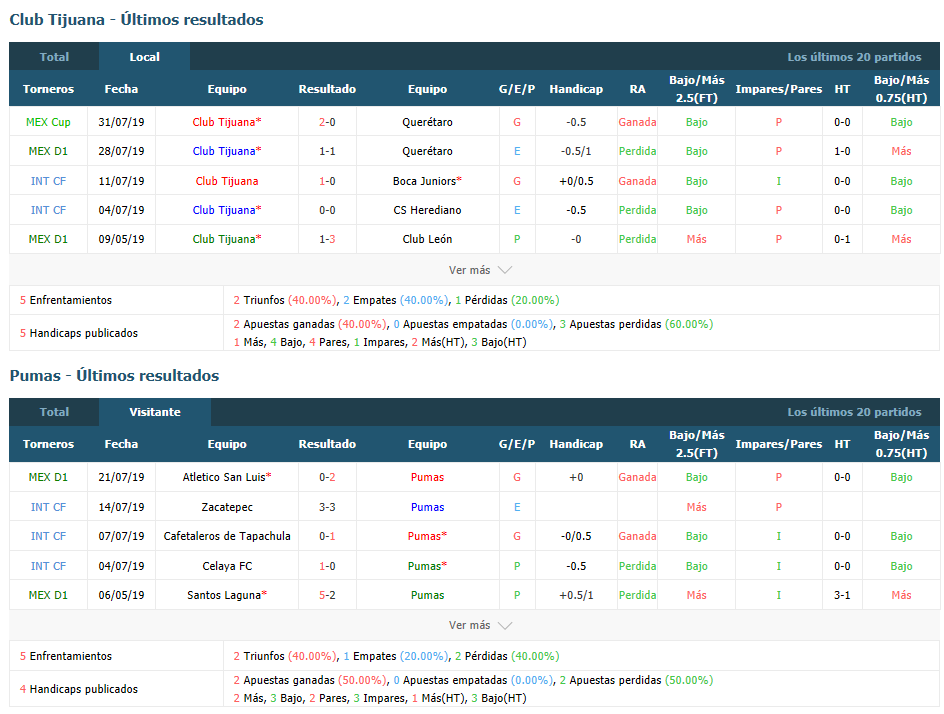Open INT CF link dated 14/07/19

[48, 507]
